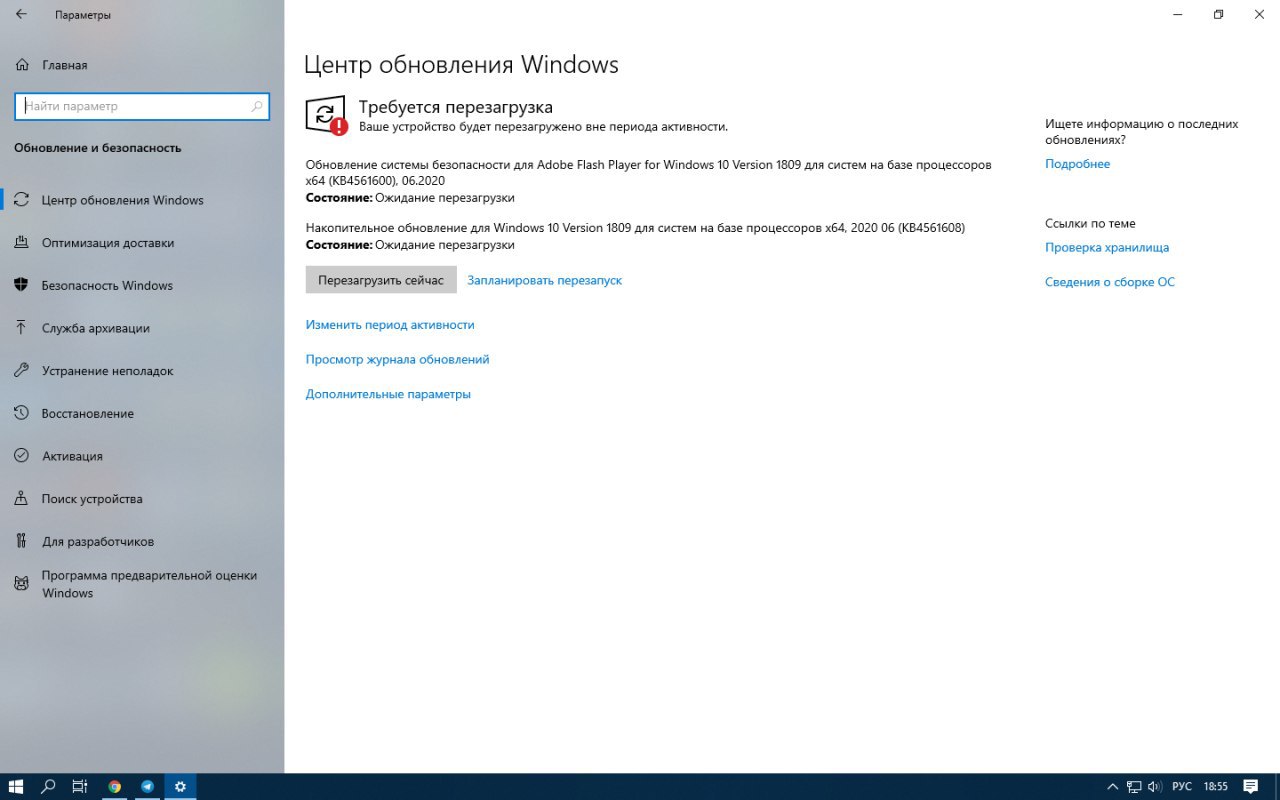This screenshot has width=1280, height=800.
Task: Go back with the arrow icon
Action: tap(21, 15)
